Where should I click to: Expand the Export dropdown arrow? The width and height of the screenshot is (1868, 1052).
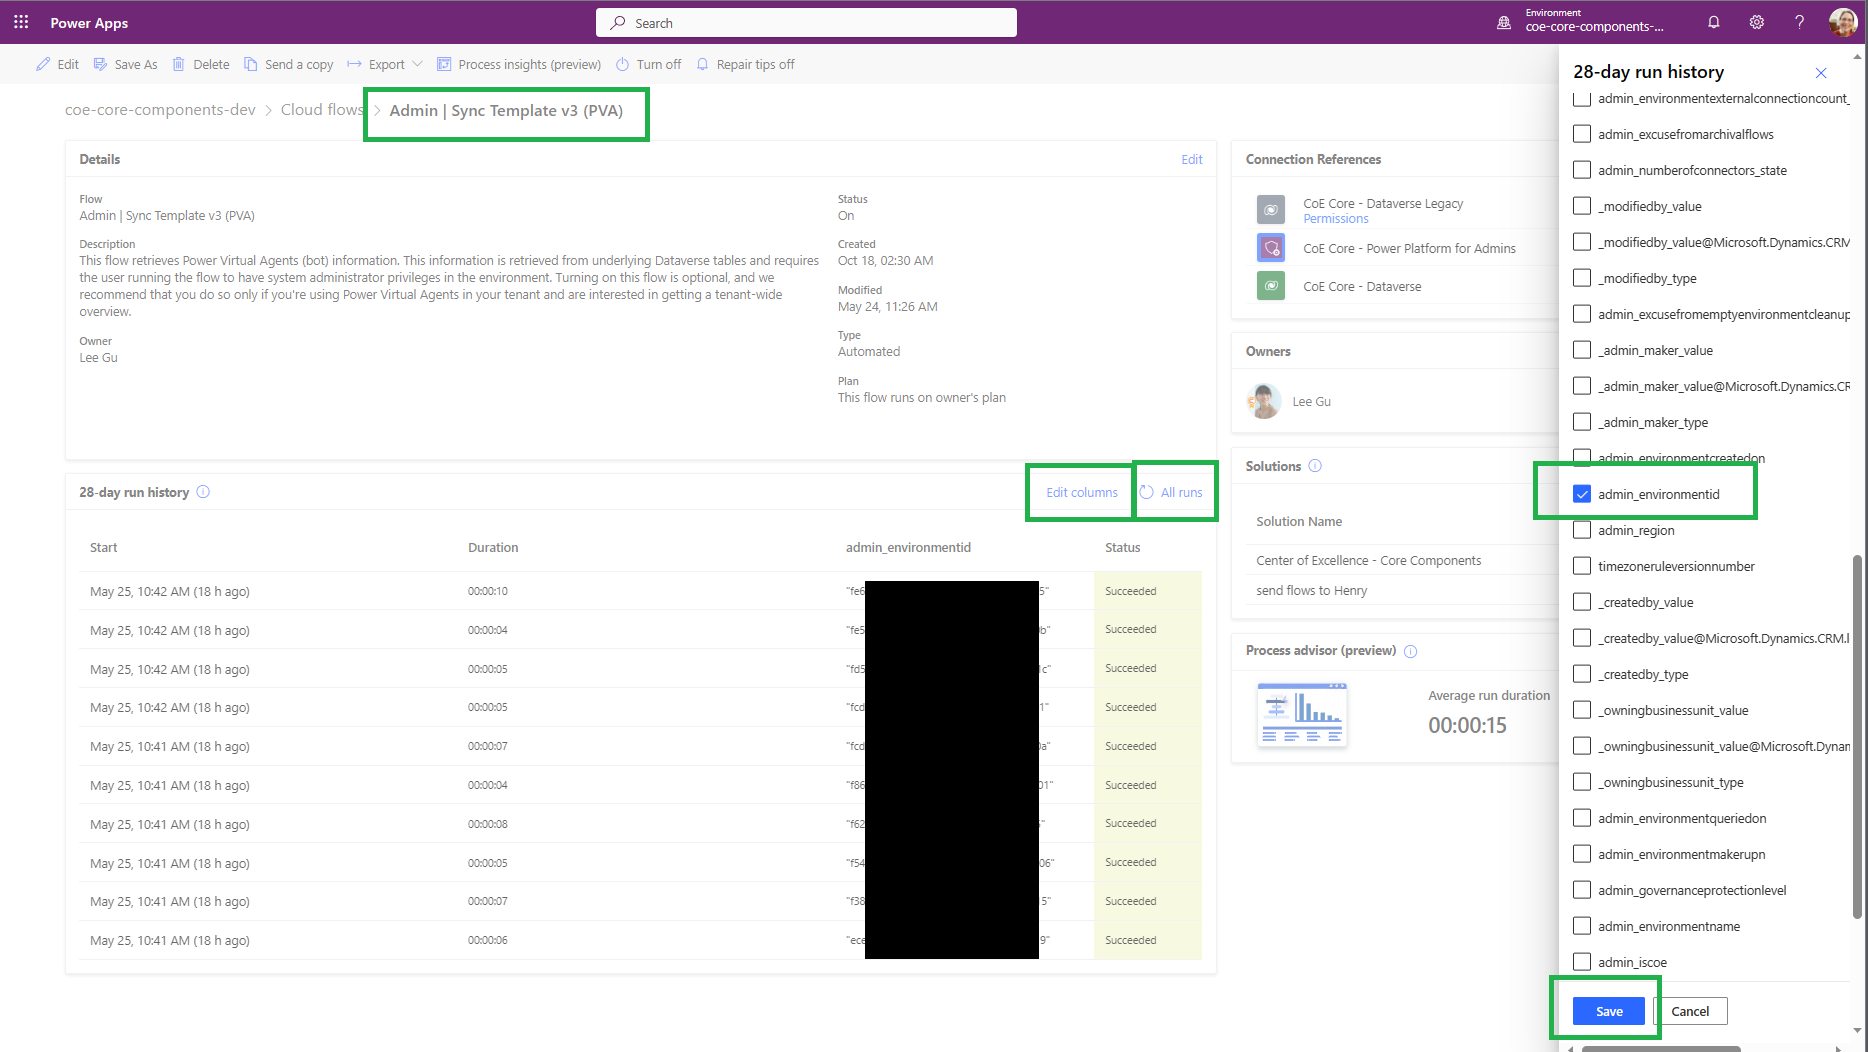point(417,63)
